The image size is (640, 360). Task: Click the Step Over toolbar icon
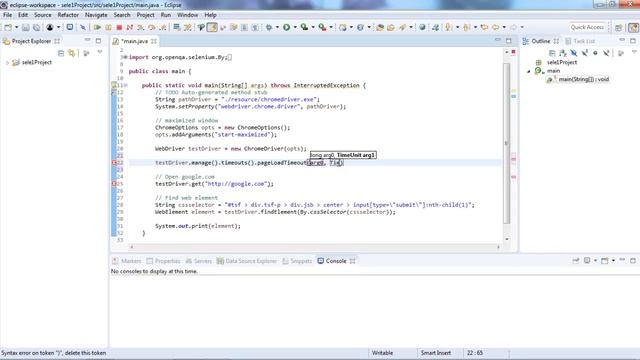coord(151,27)
